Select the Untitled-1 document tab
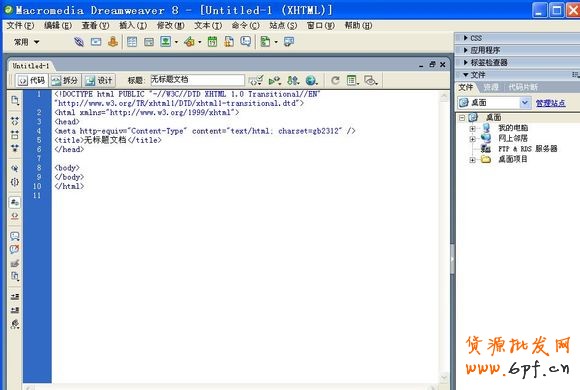Viewport: 580px width, 390px height. coord(31,66)
